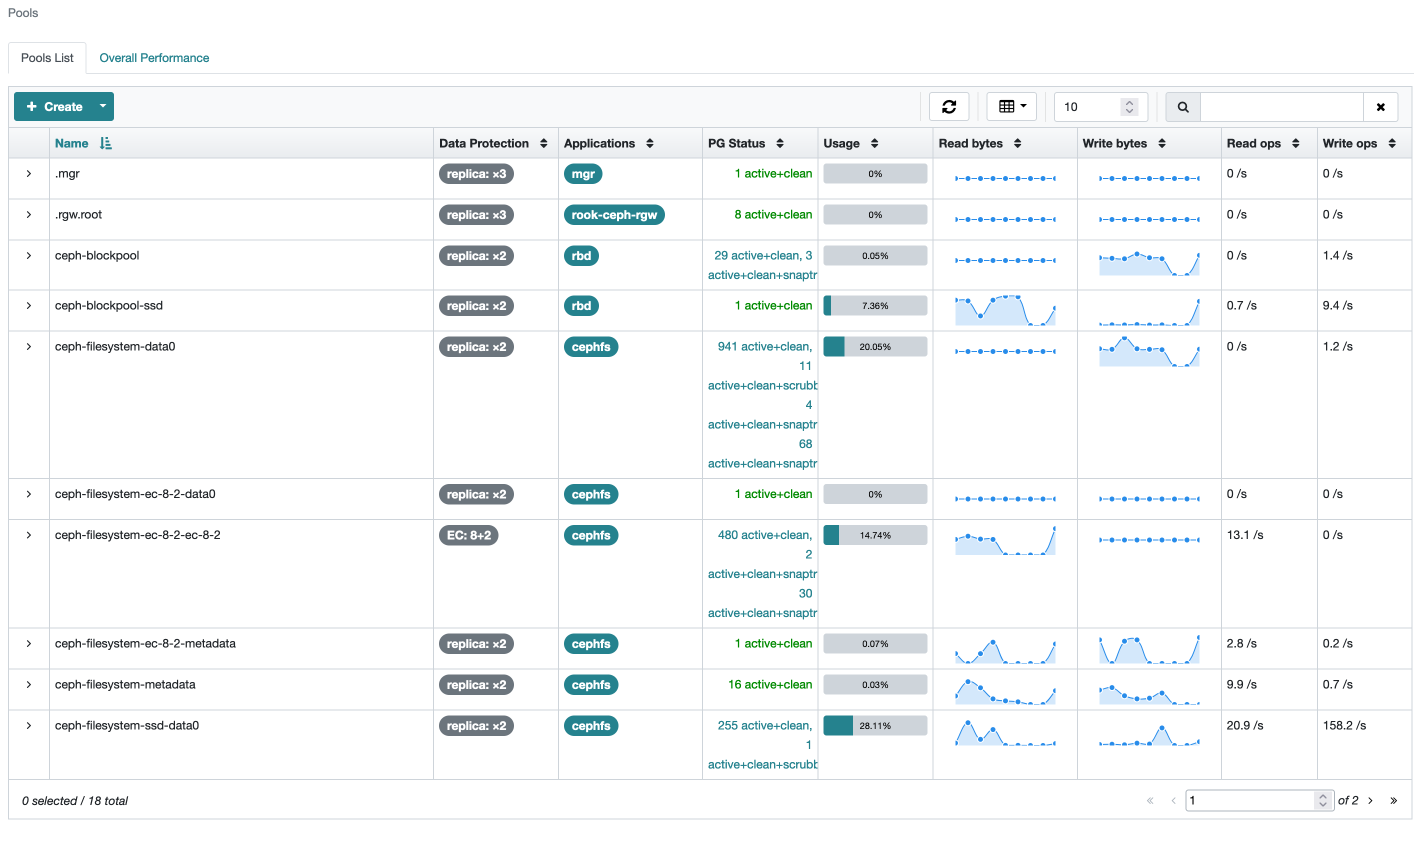Go to previous page arrow icon

[1173, 801]
